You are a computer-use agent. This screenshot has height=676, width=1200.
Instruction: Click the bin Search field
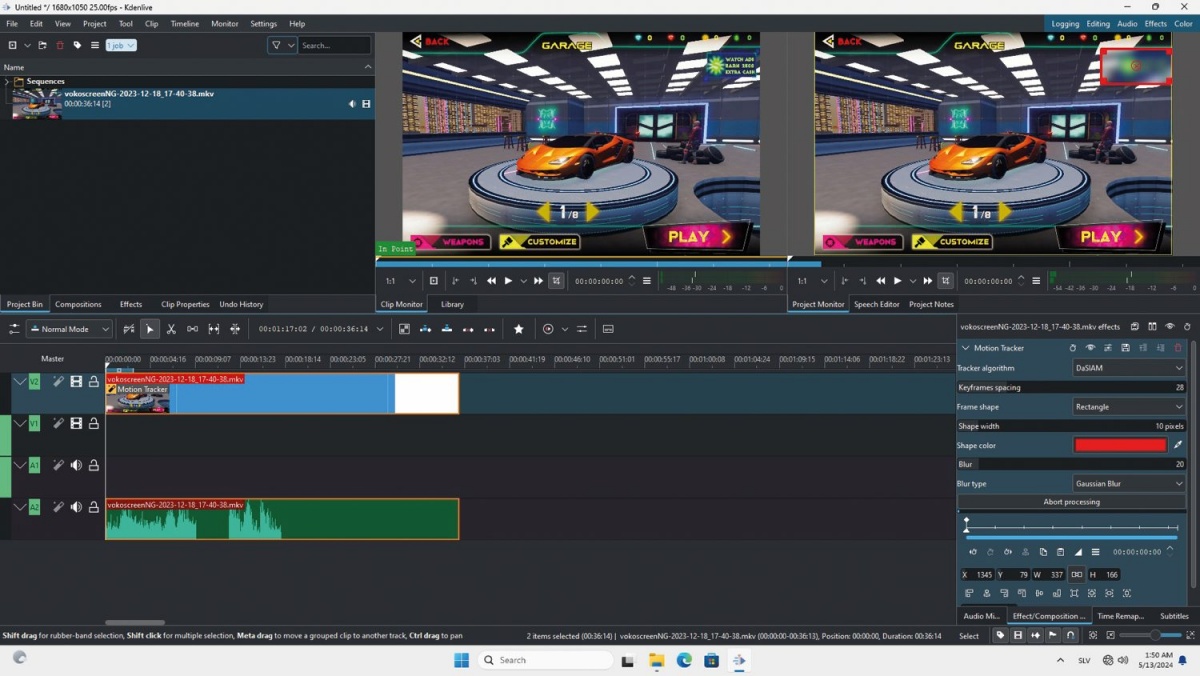pos(335,45)
